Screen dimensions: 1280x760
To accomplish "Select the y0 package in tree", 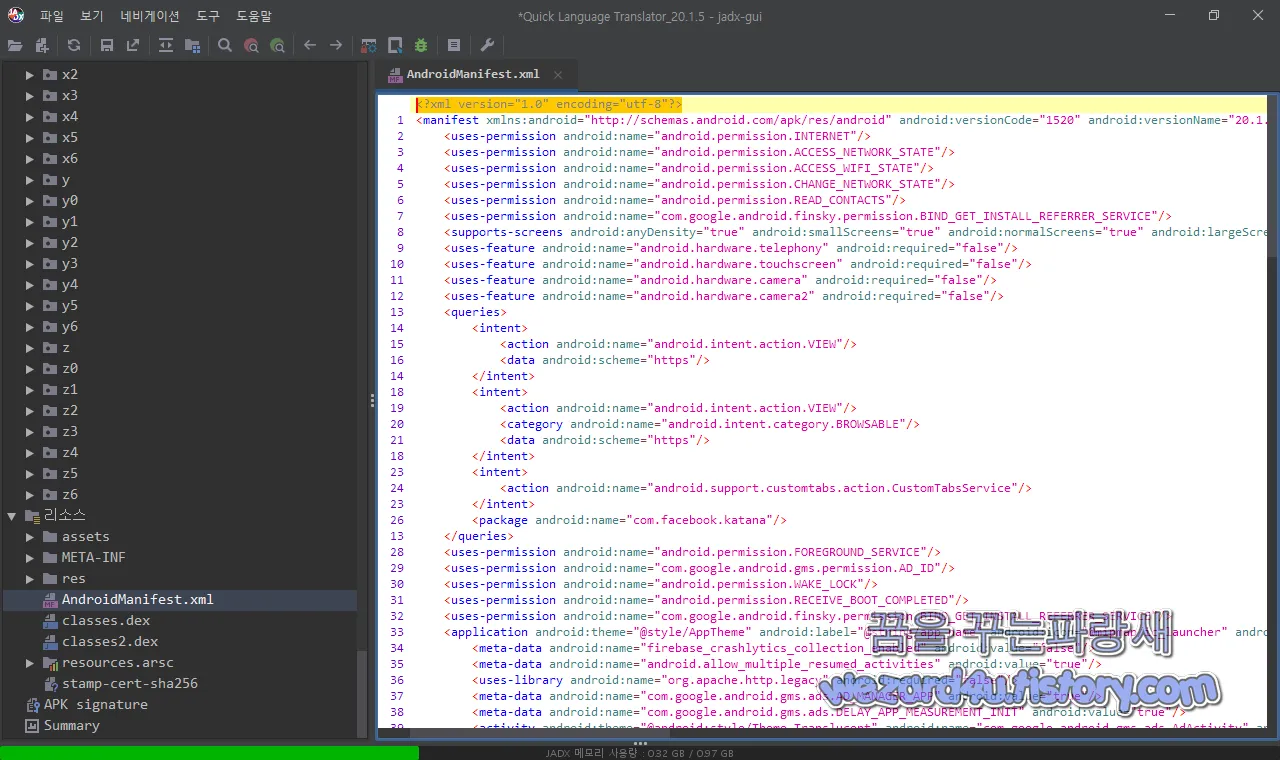I will click(x=69, y=201).
